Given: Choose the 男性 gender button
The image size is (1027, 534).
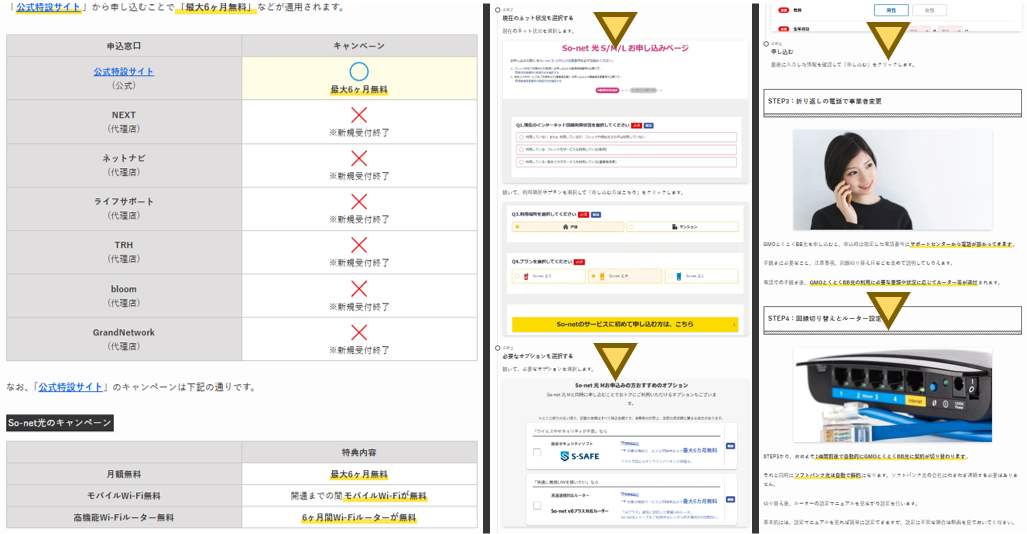Looking at the screenshot, I should 889,10.
